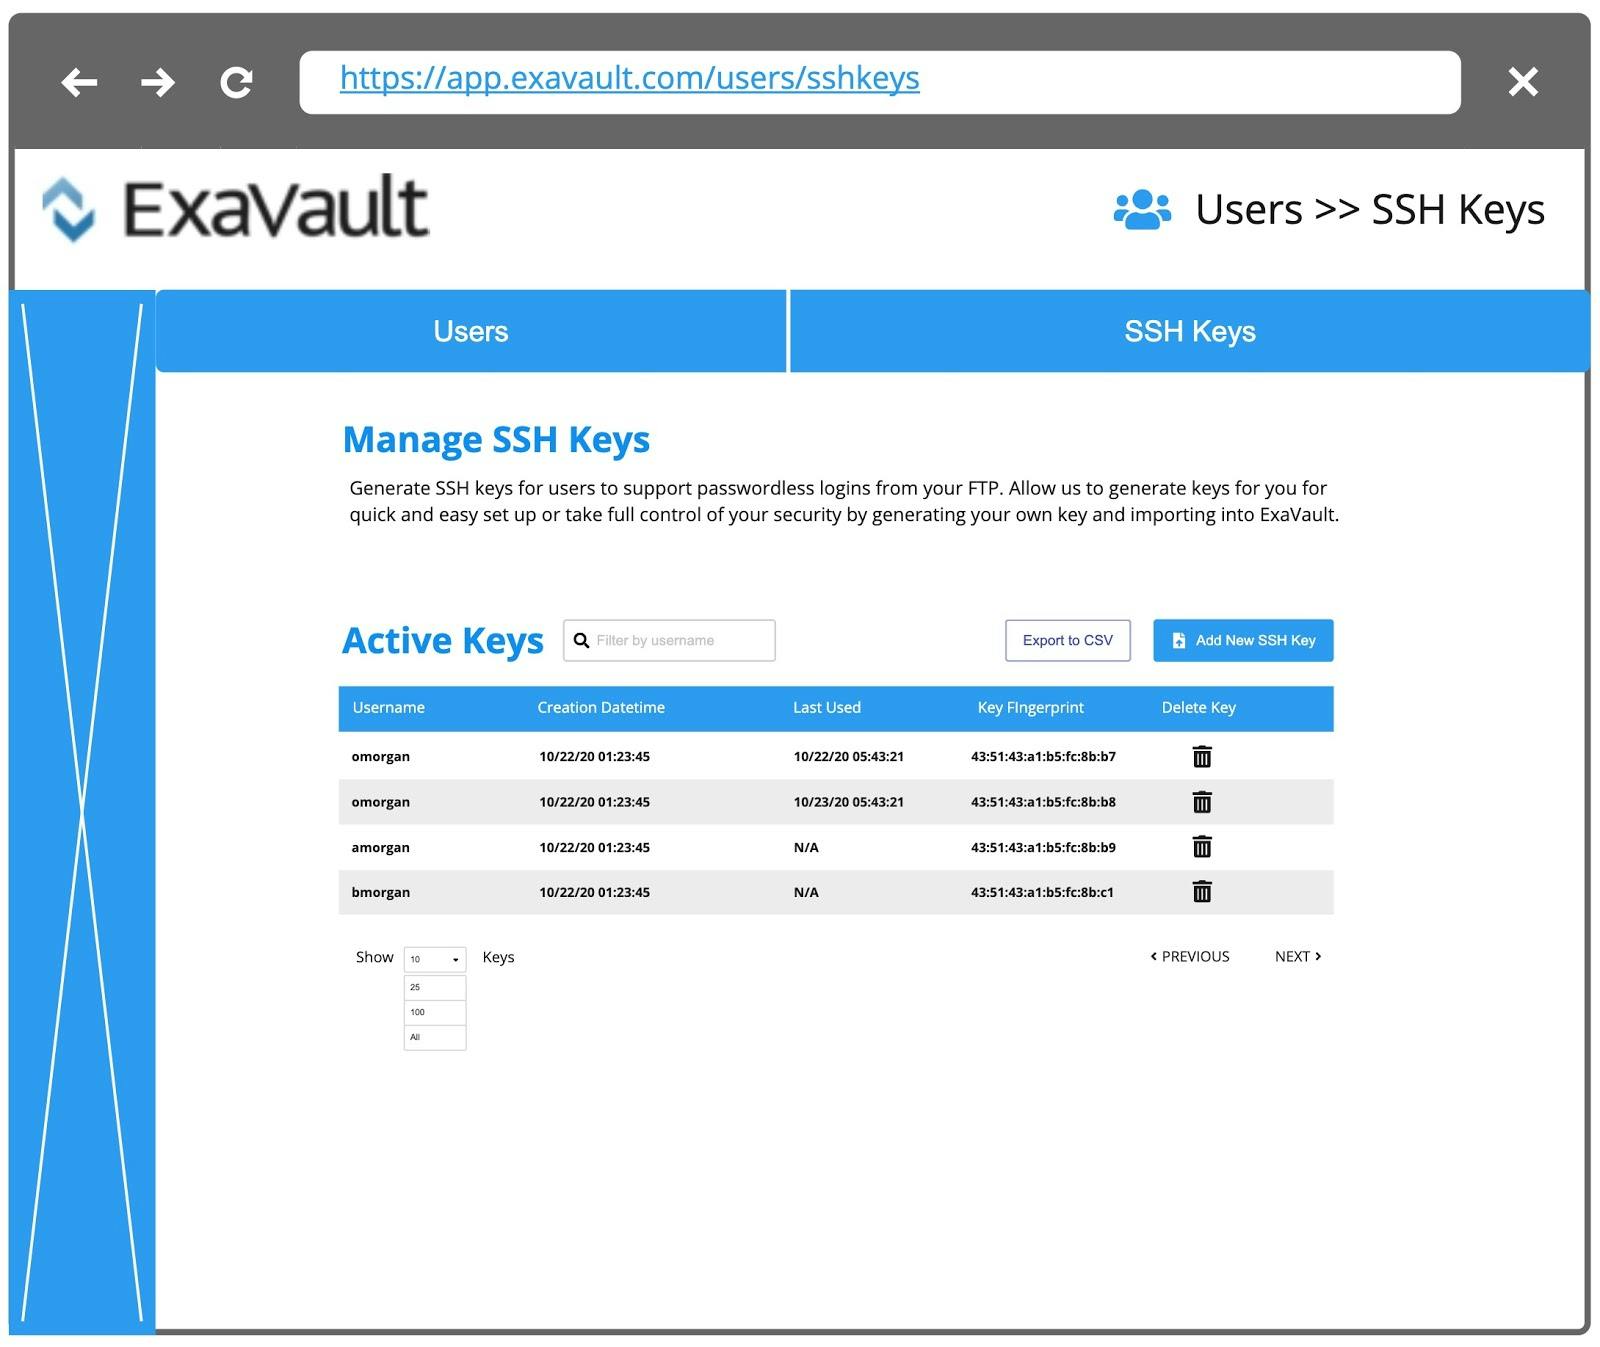Click last used 10/22/20 05:43:21
Screen dimensions: 1600x1347
849,757
